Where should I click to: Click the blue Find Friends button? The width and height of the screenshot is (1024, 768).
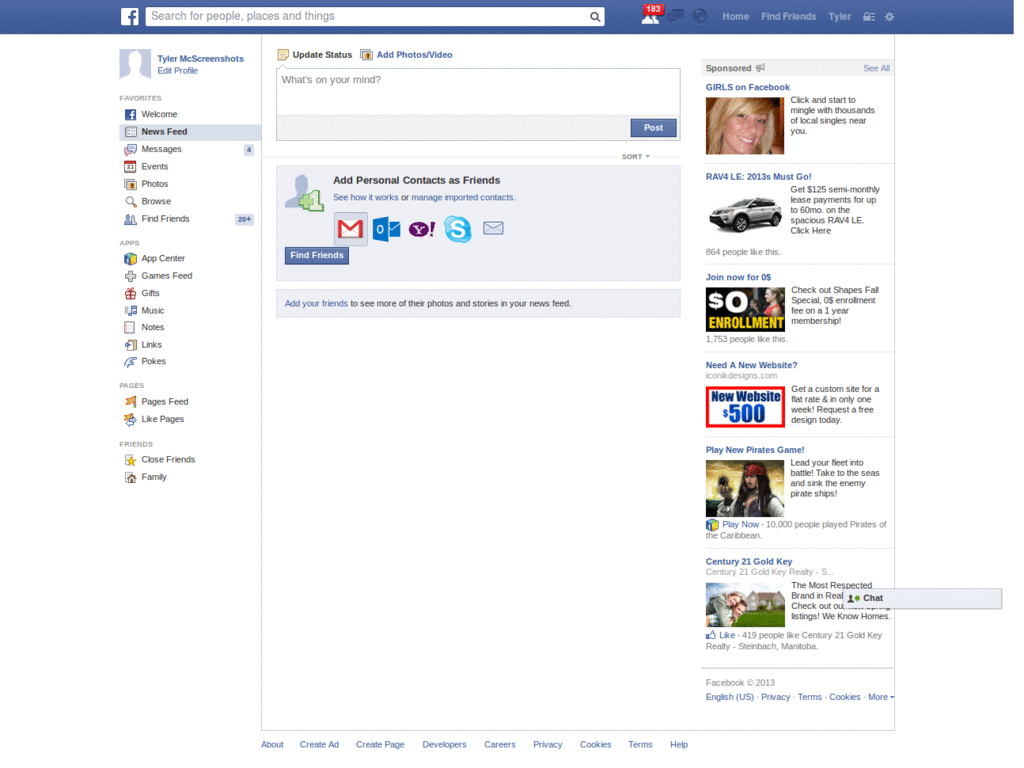[x=317, y=255]
